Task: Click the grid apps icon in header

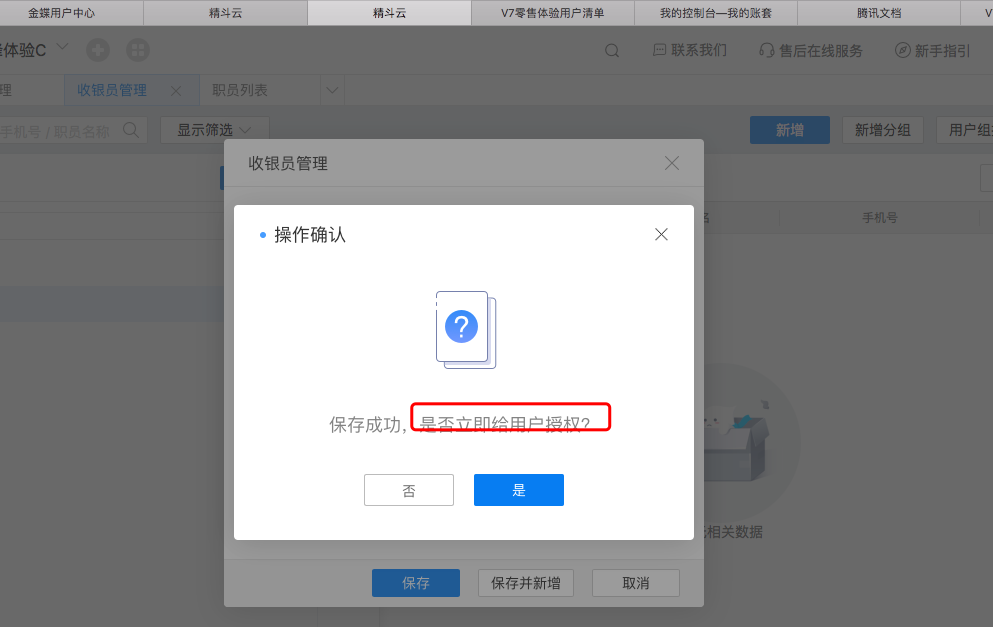Action: pos(137,50)
